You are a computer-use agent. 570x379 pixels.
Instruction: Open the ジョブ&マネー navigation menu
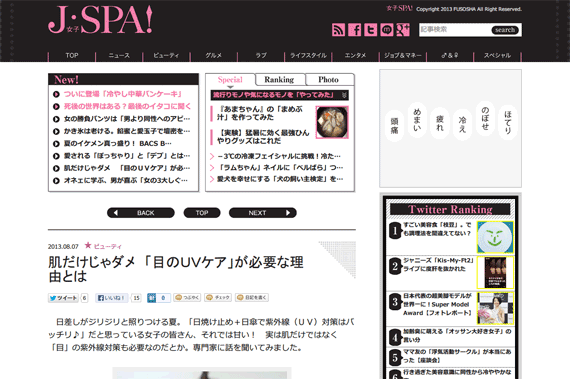(x=403, y=56)
